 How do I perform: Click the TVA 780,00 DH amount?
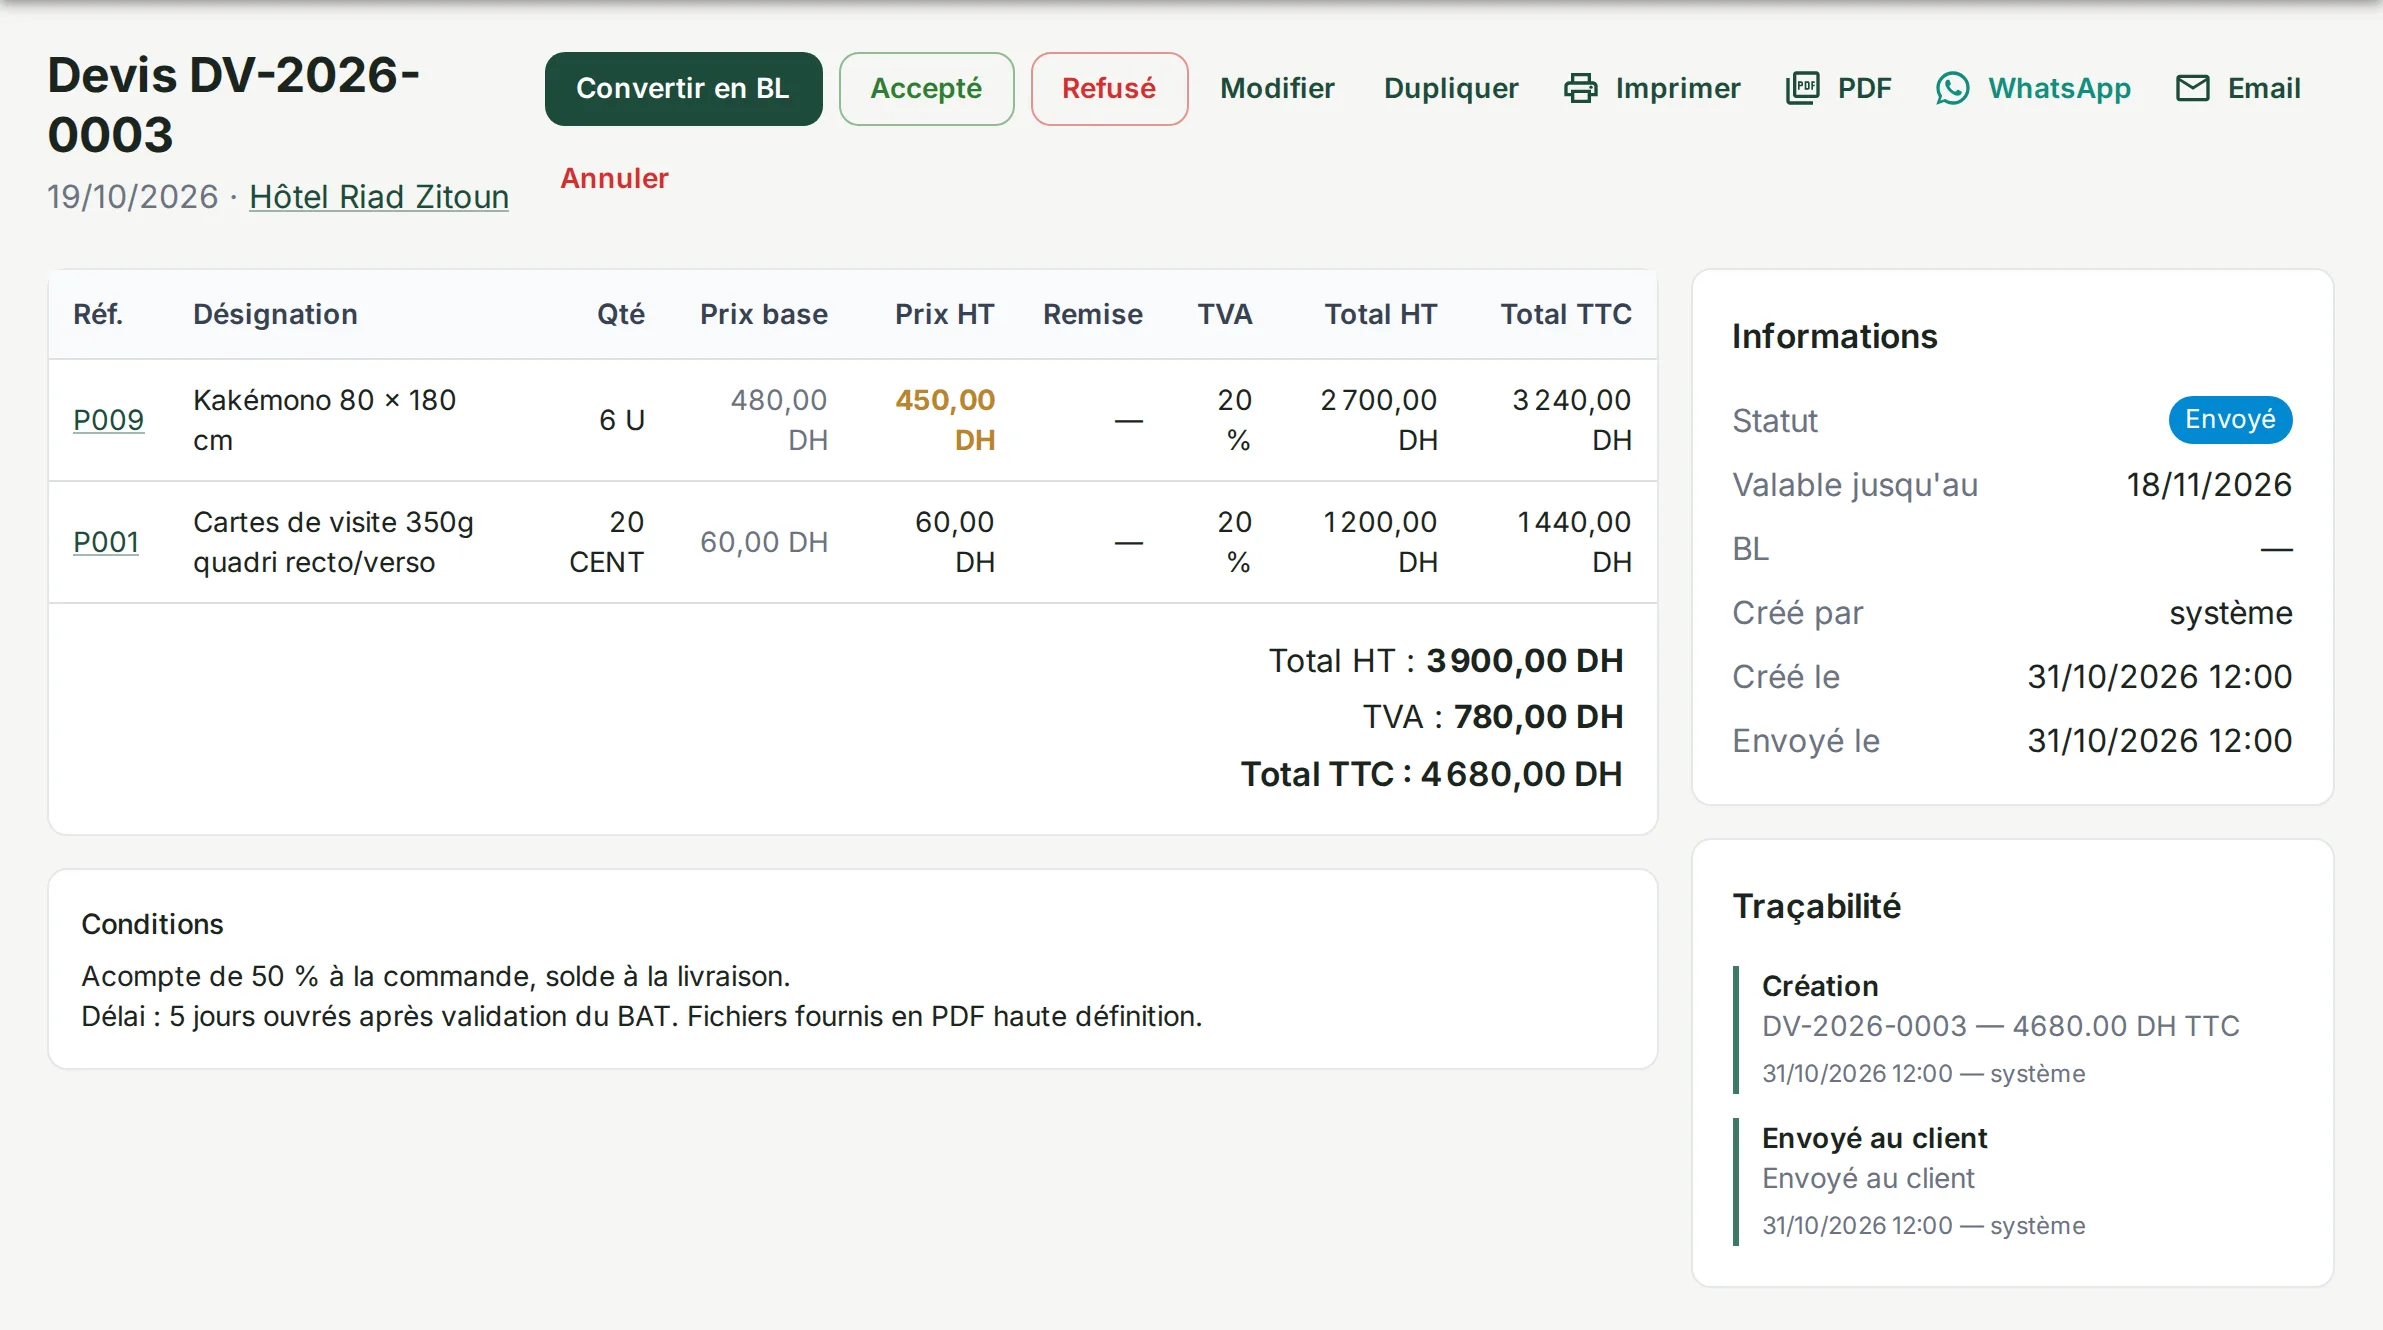(1538, 717)
